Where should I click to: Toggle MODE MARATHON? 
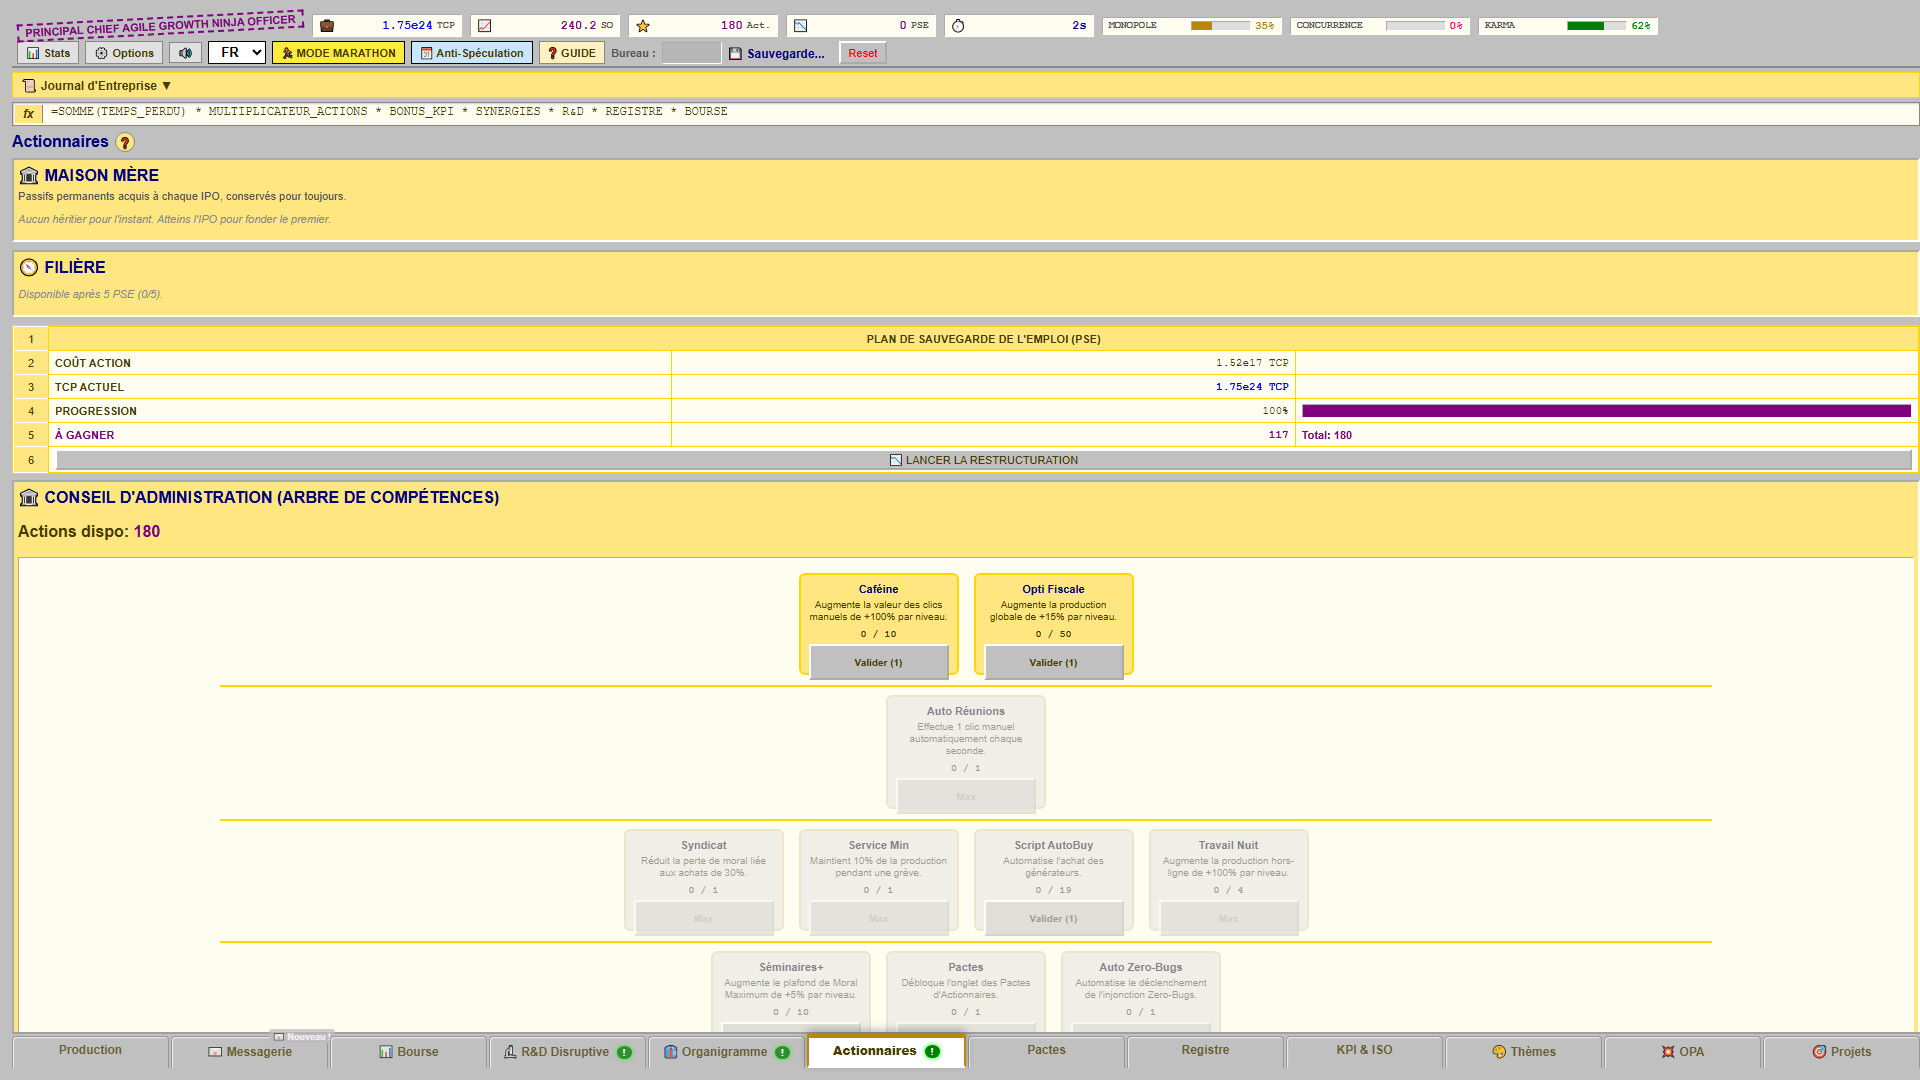click(x=338, y=53)
